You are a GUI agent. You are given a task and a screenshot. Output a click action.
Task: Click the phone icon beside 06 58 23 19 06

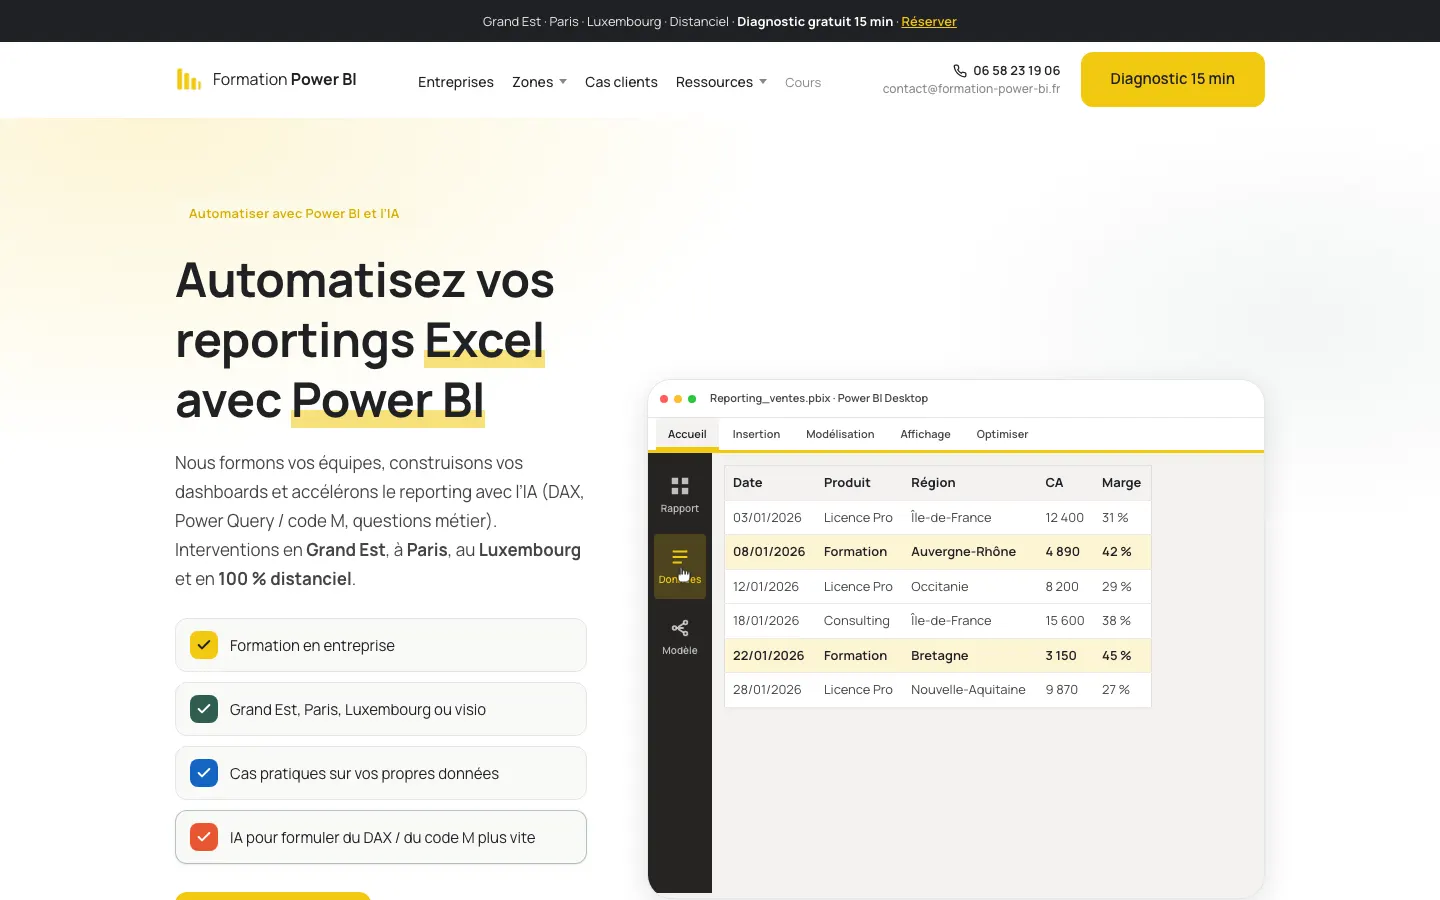(960, 71)
